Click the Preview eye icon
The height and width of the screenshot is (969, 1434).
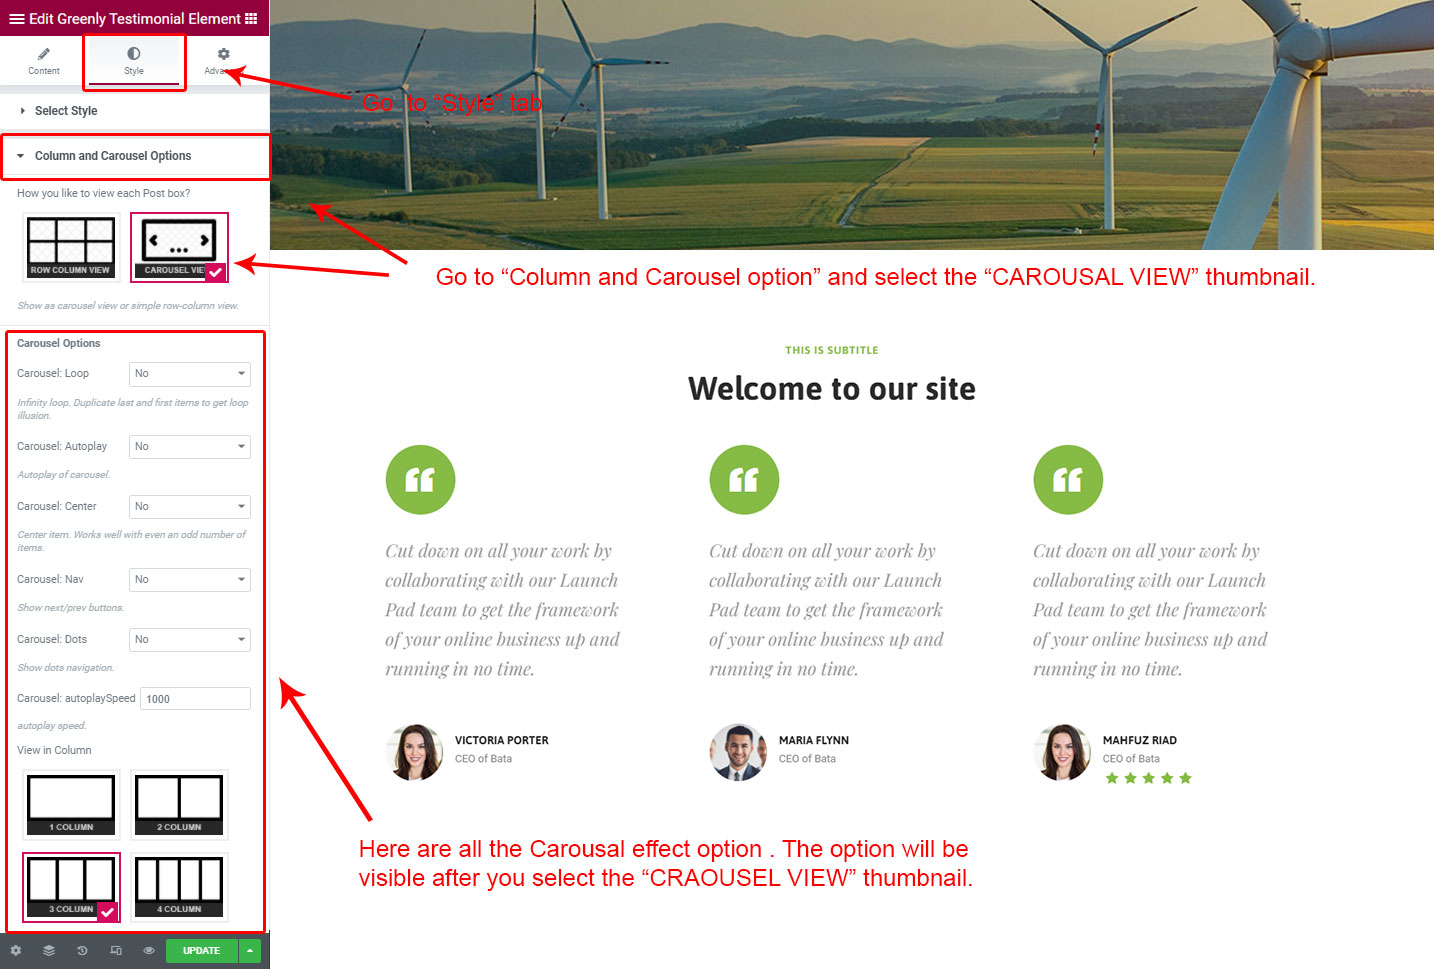[x=149, y=950]
